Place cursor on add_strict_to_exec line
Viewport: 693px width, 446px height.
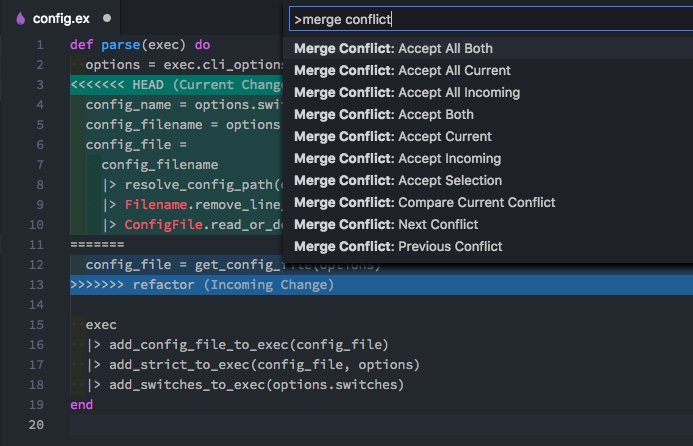[x=253, y=365]
